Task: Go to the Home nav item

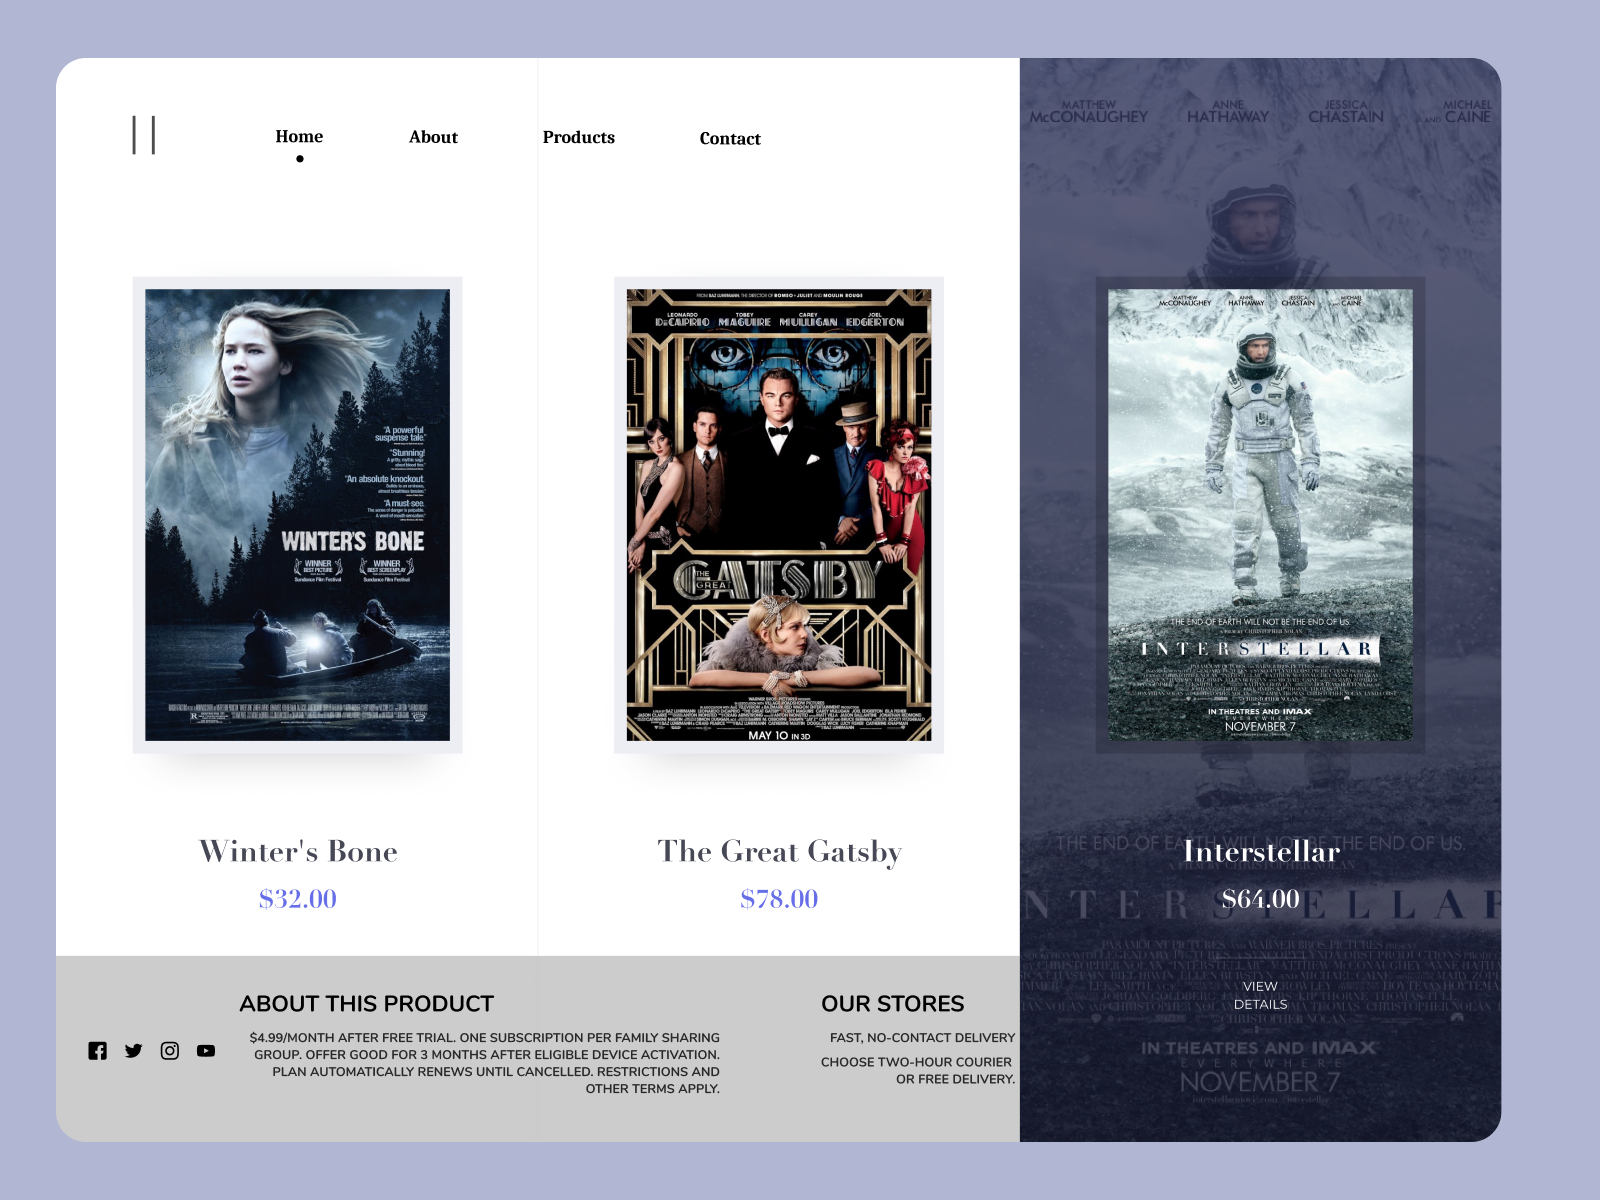Action: [299, 136]
